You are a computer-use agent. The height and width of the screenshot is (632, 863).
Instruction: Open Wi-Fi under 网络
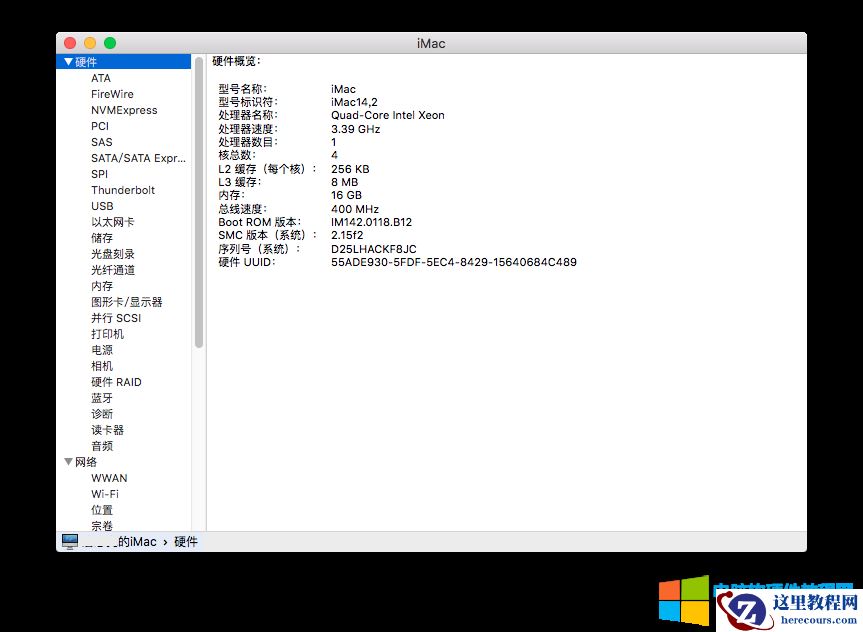105,494
